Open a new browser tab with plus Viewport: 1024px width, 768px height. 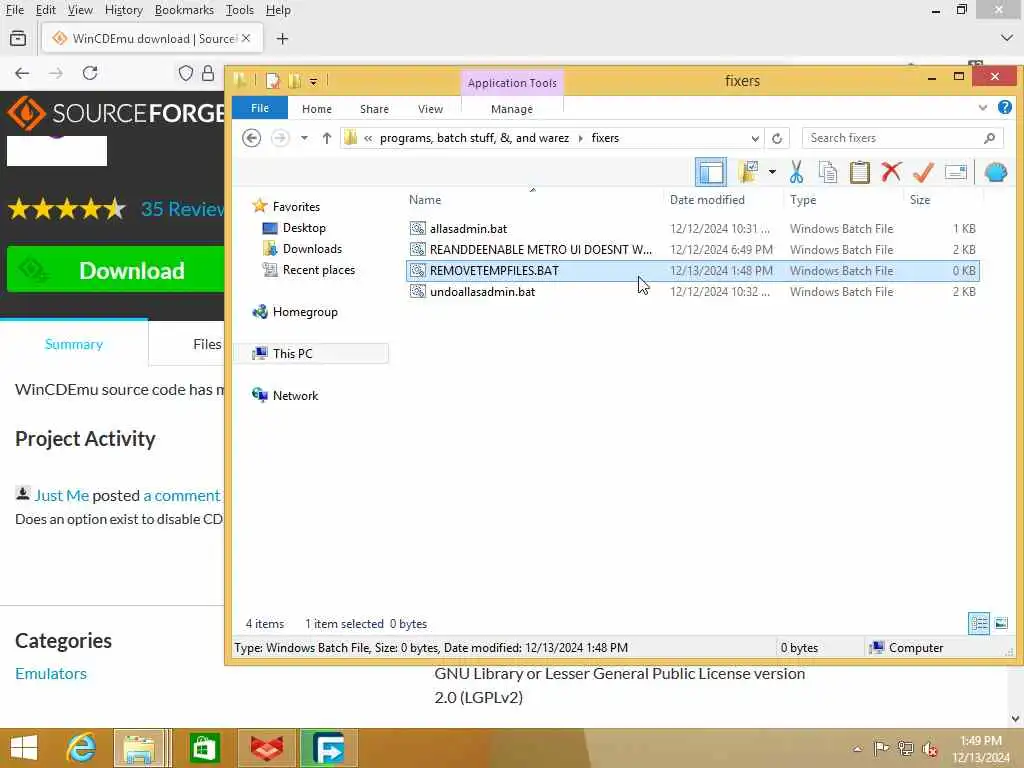point(282,39)
